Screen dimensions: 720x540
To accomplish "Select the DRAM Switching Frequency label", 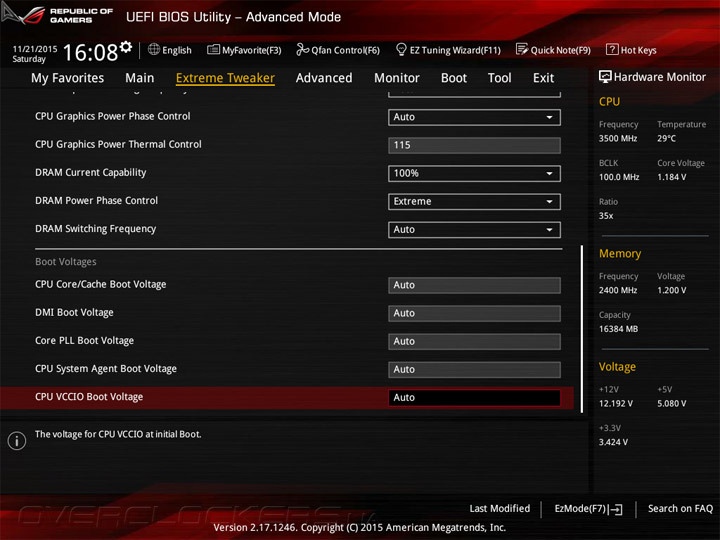I will [x=96, y=229].
